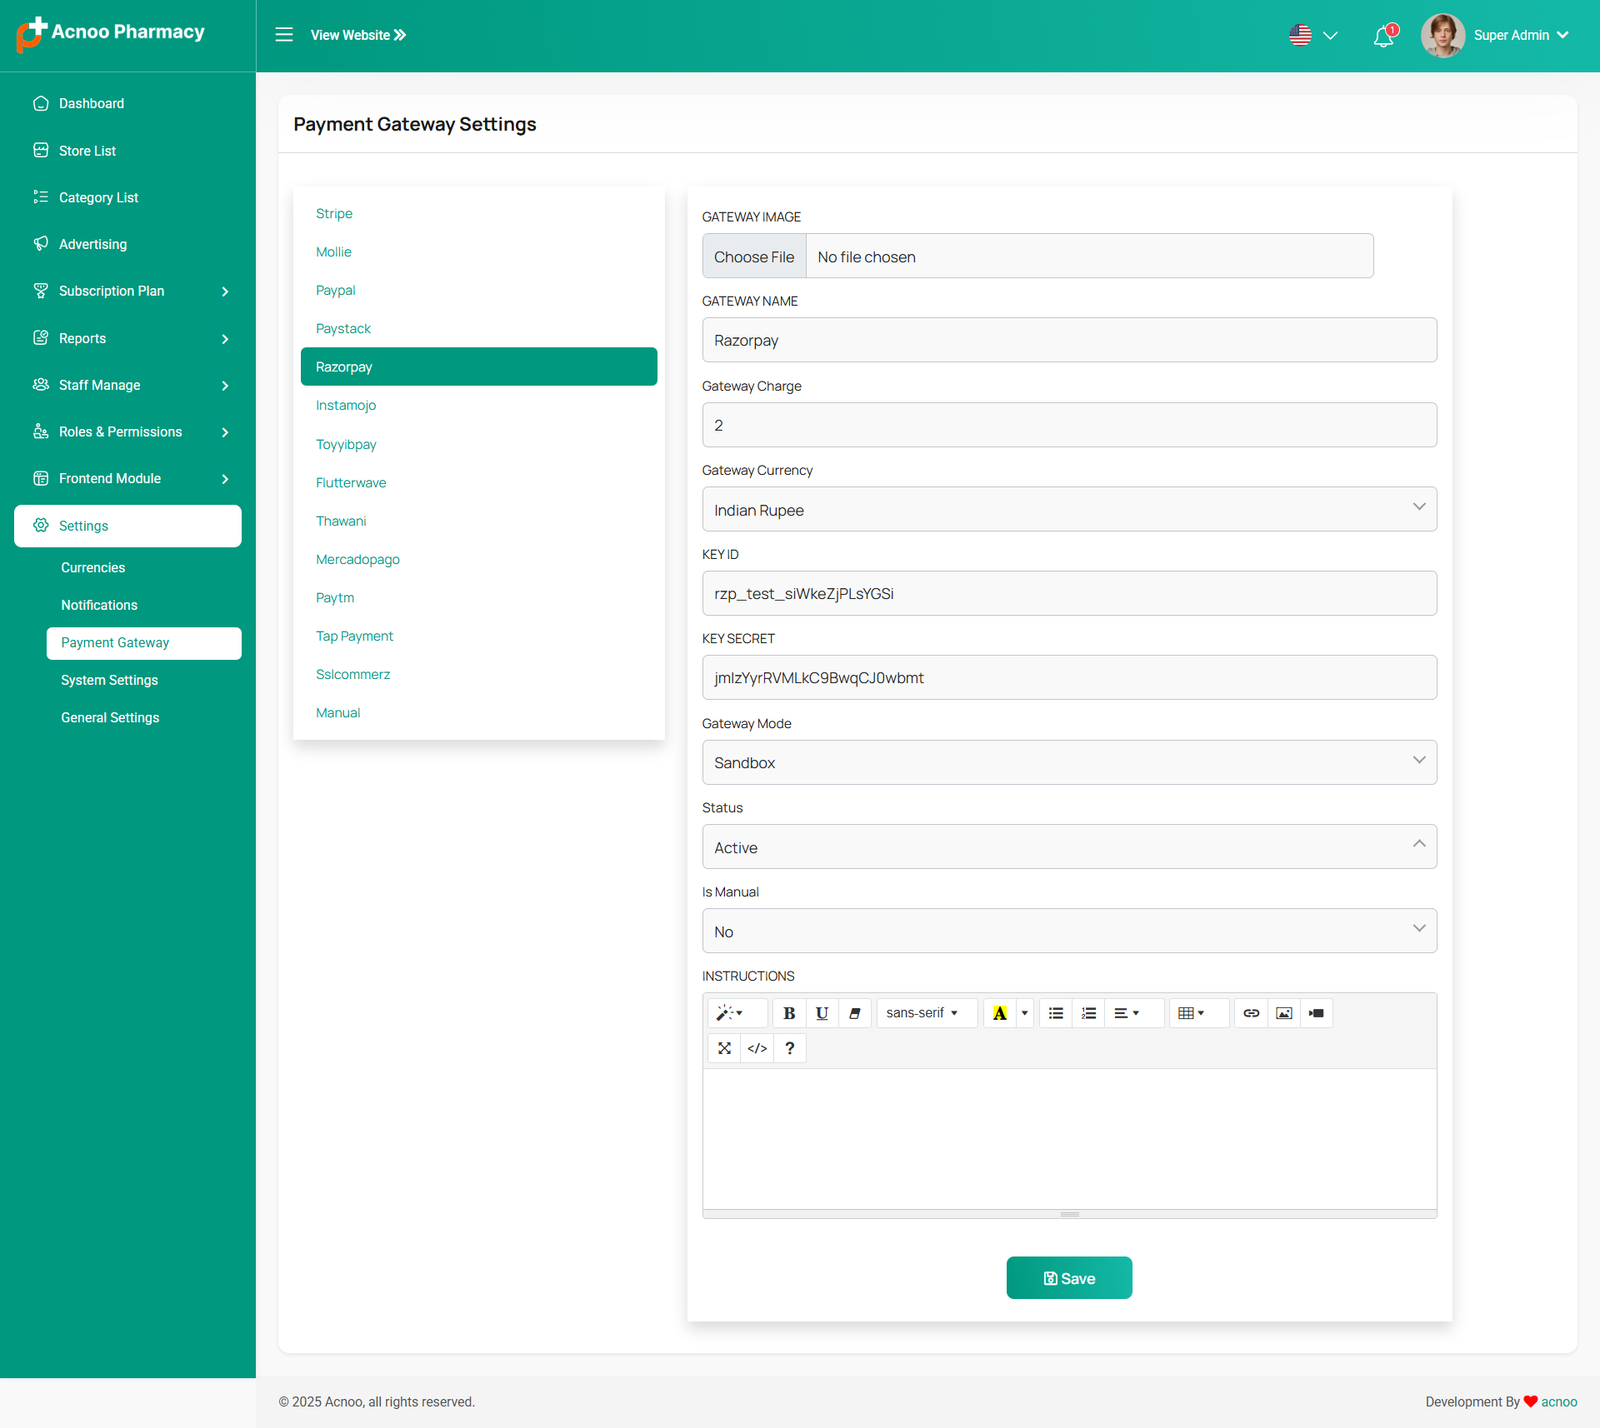
Task: Expand the Subscription Plan sidebar menu
Action: tap(130, 291)
